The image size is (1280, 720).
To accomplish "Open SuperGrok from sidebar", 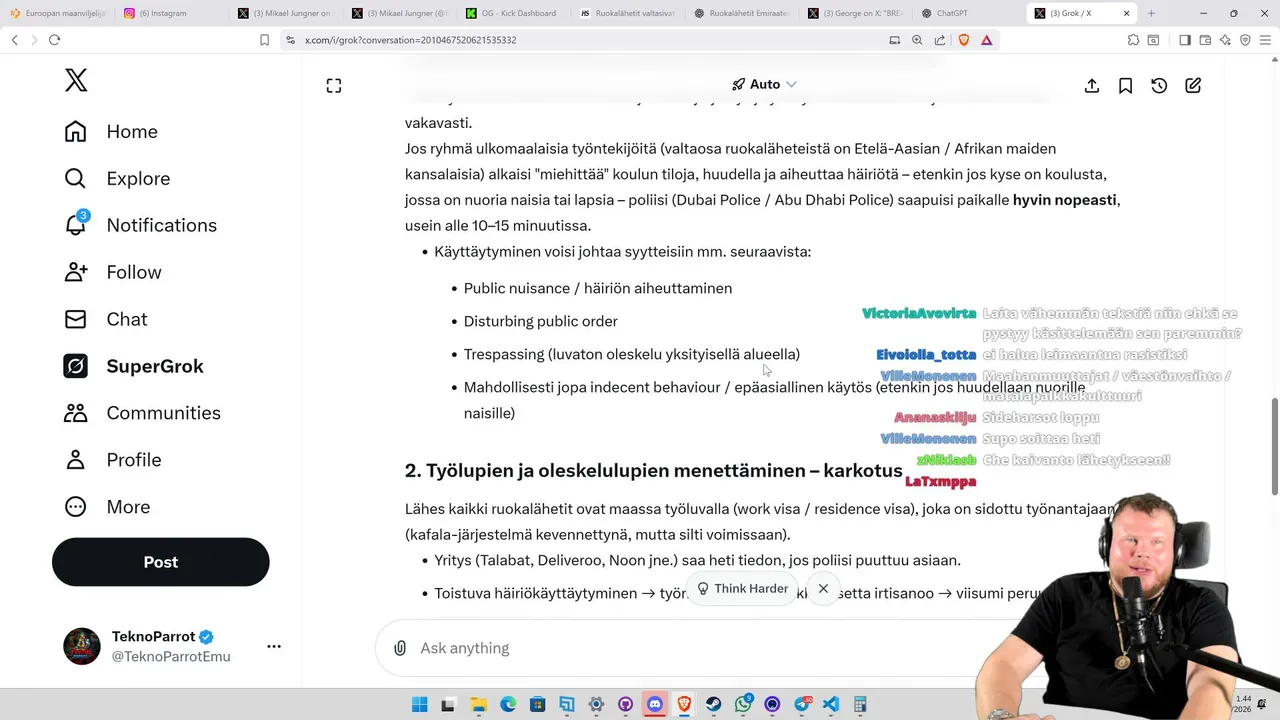I will click(133, 367).
